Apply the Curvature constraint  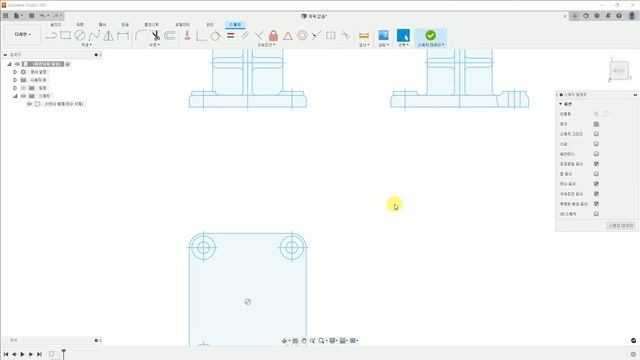click(345, 36)
